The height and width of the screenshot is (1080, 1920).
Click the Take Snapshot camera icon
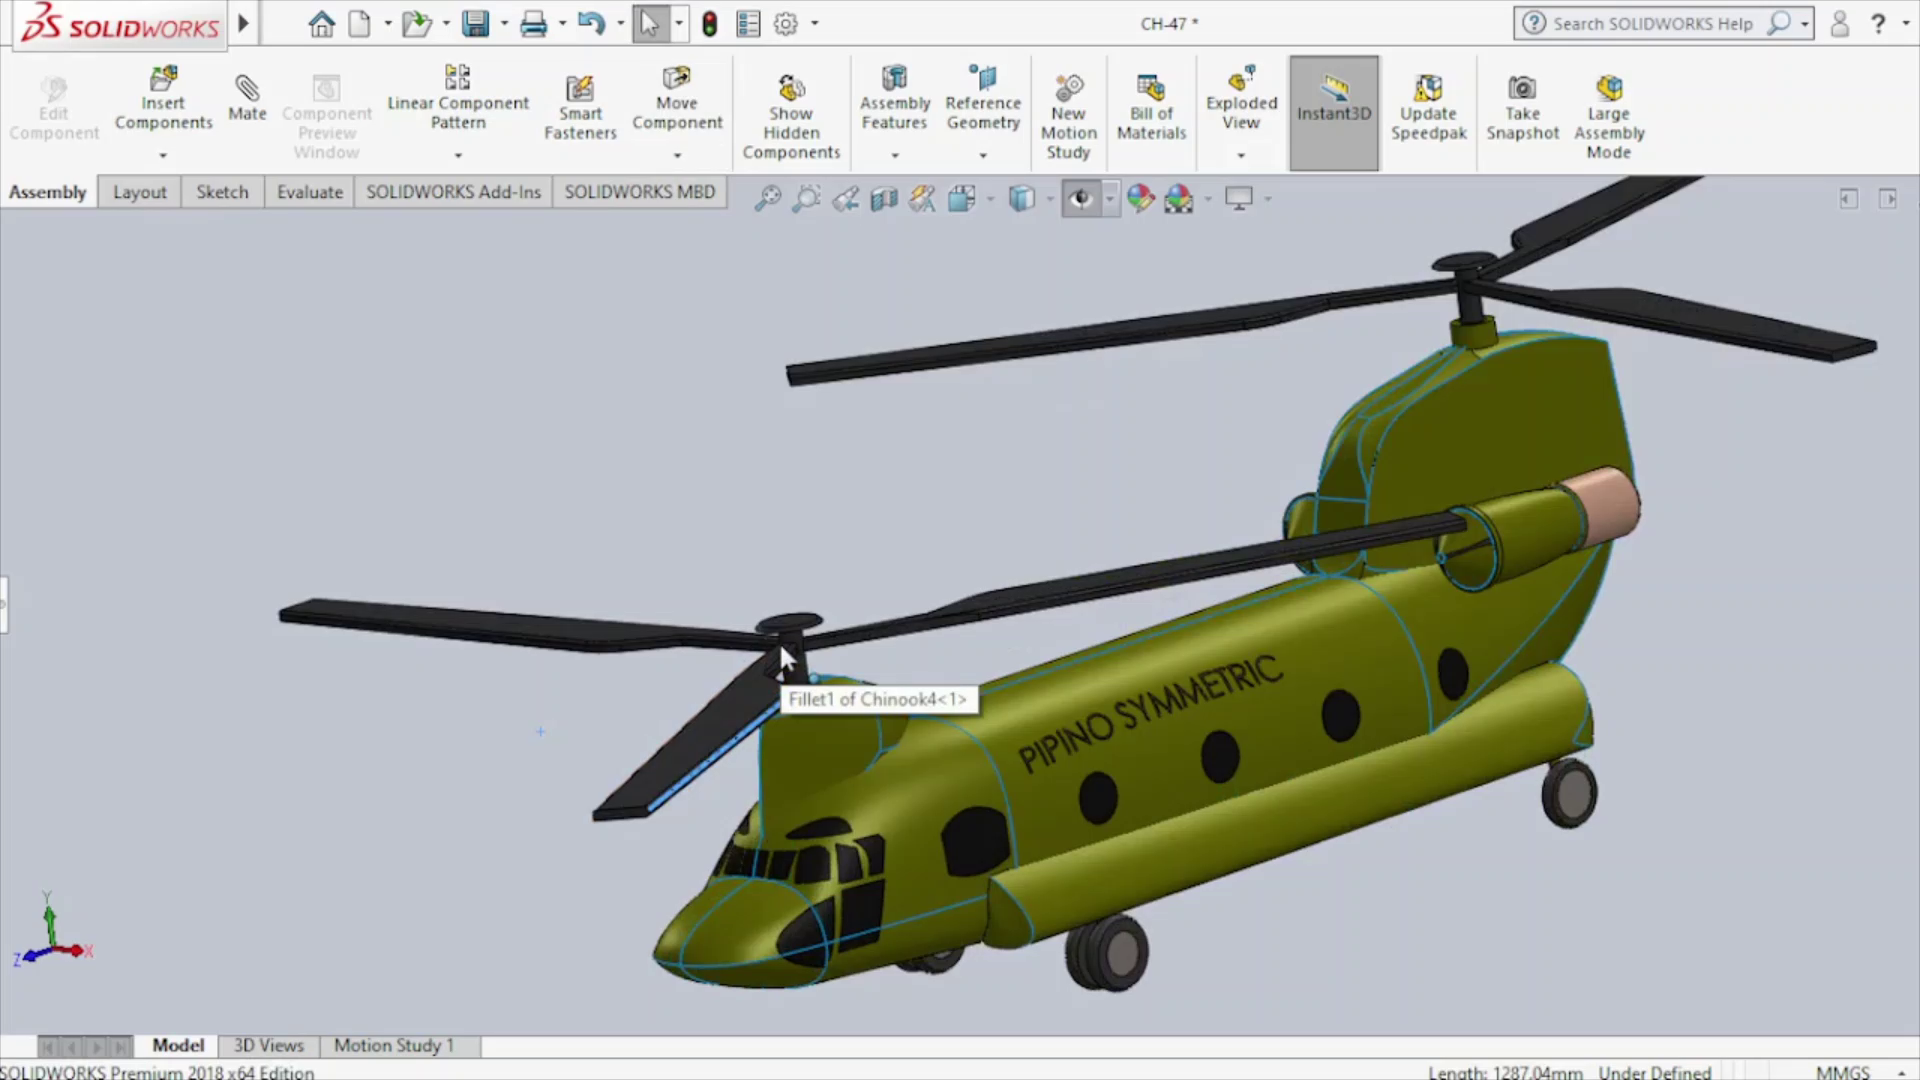[x=1522, y=89]
